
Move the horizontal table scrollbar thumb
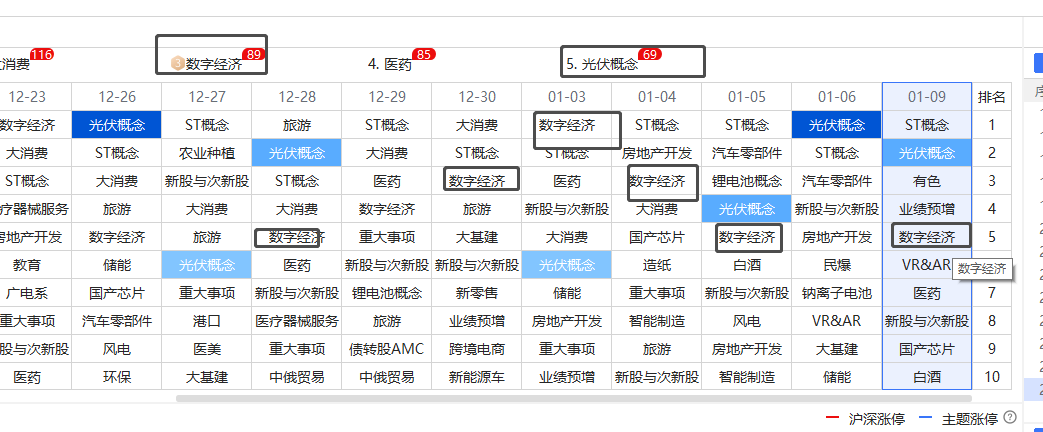(x=573, y=398)
